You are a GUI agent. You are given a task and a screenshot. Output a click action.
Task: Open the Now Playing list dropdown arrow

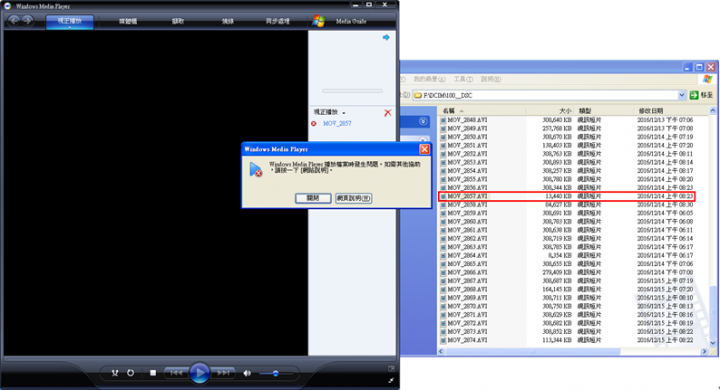[344, 113]
